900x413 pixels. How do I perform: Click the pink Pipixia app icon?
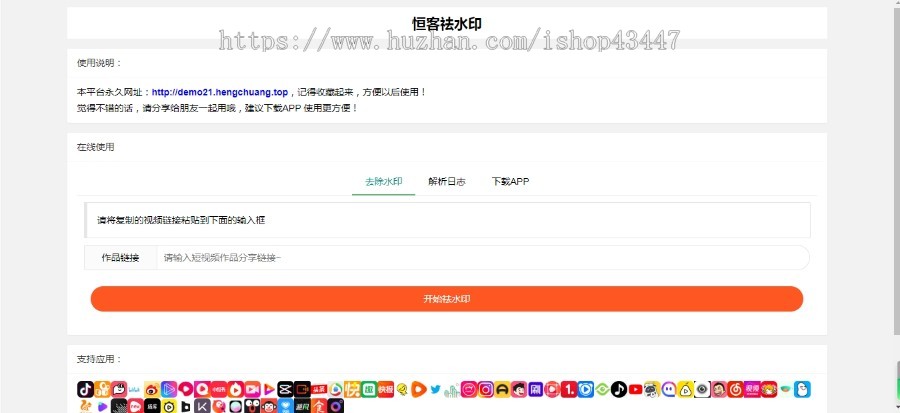[119, 389]
